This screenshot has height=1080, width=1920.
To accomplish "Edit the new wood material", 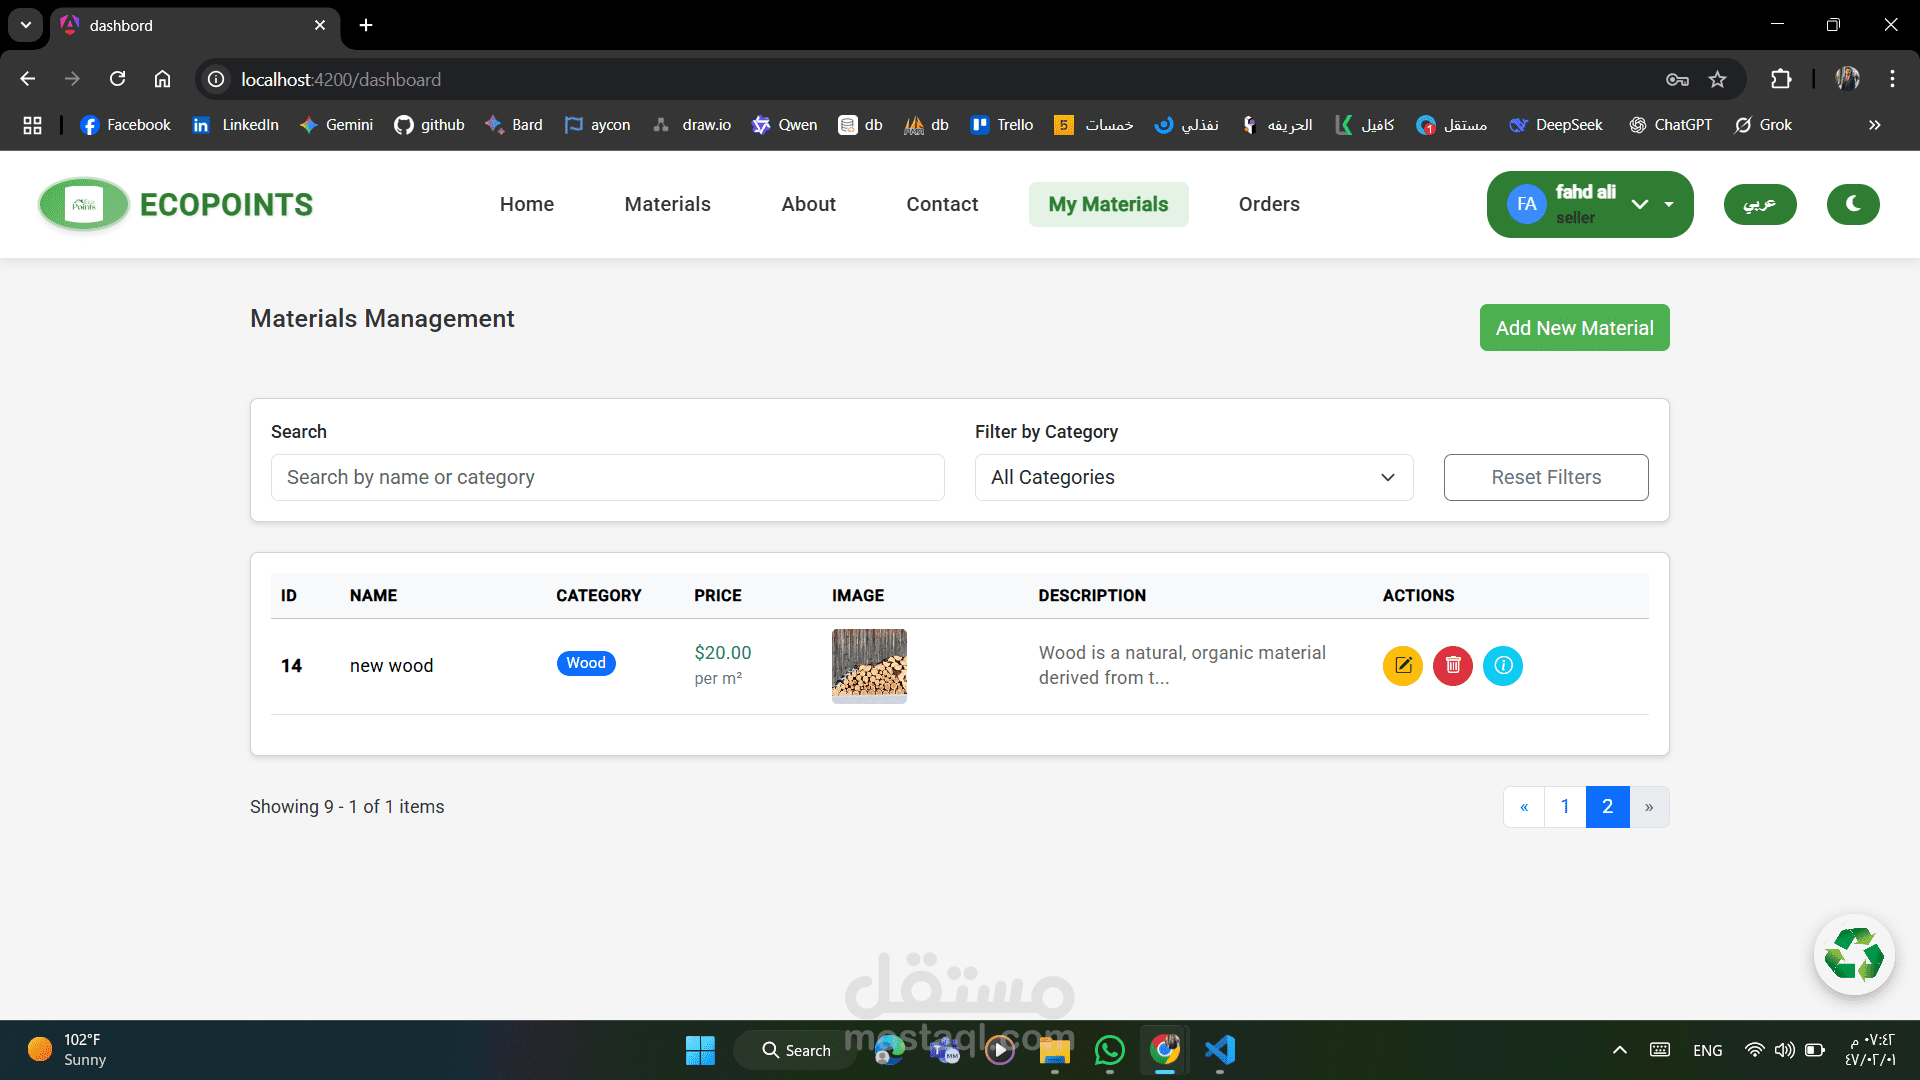I will [x=1403, y=665].
